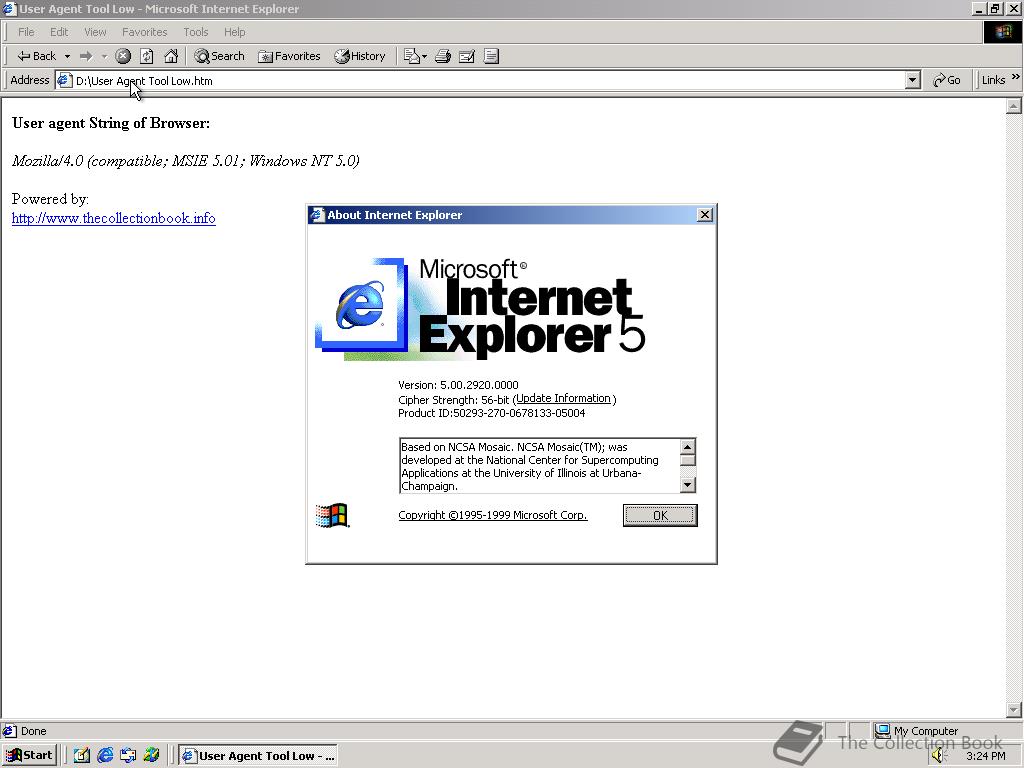Image resolution: width=1024 pixels, height=768 pixels.
Task: Launch Outlook Express from Quick Launch
Action: (x=127, y=755)
